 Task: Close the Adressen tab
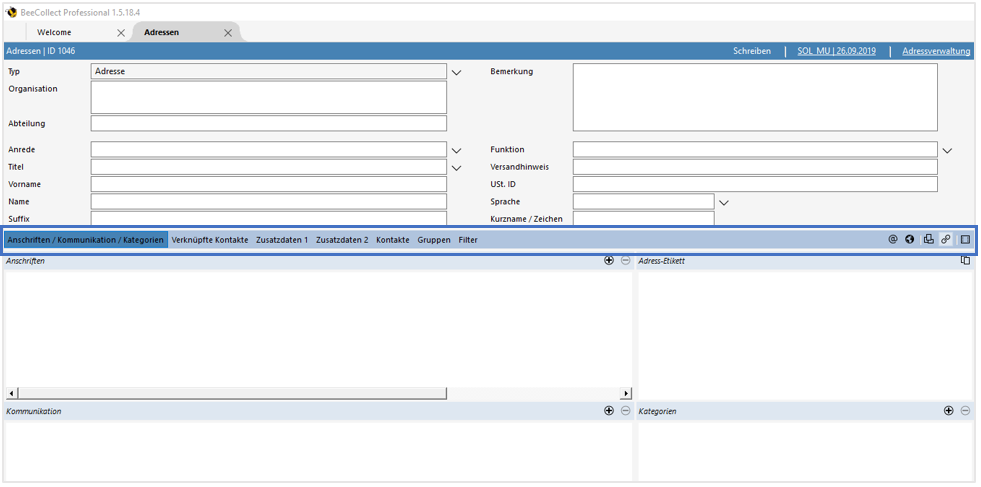228,33
